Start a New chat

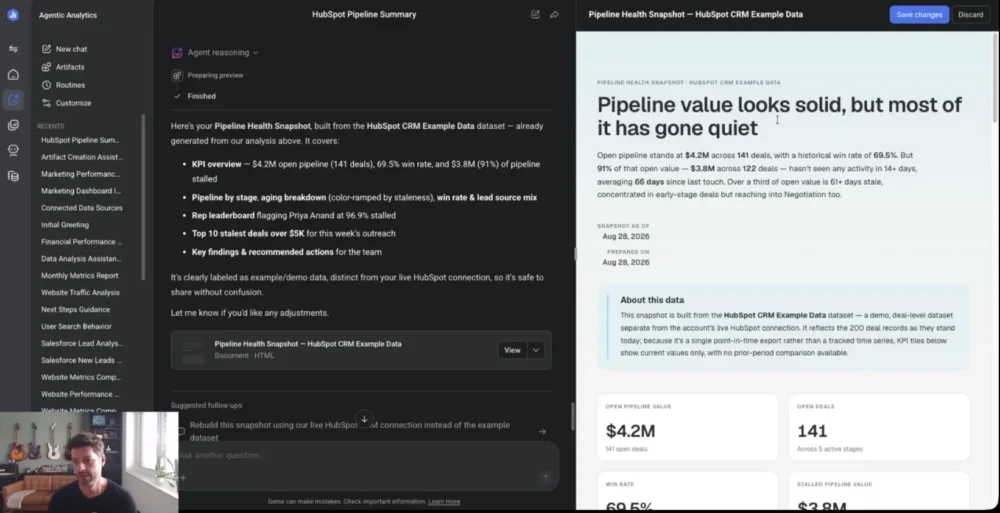pyautogui.click(x=71, y=49)
